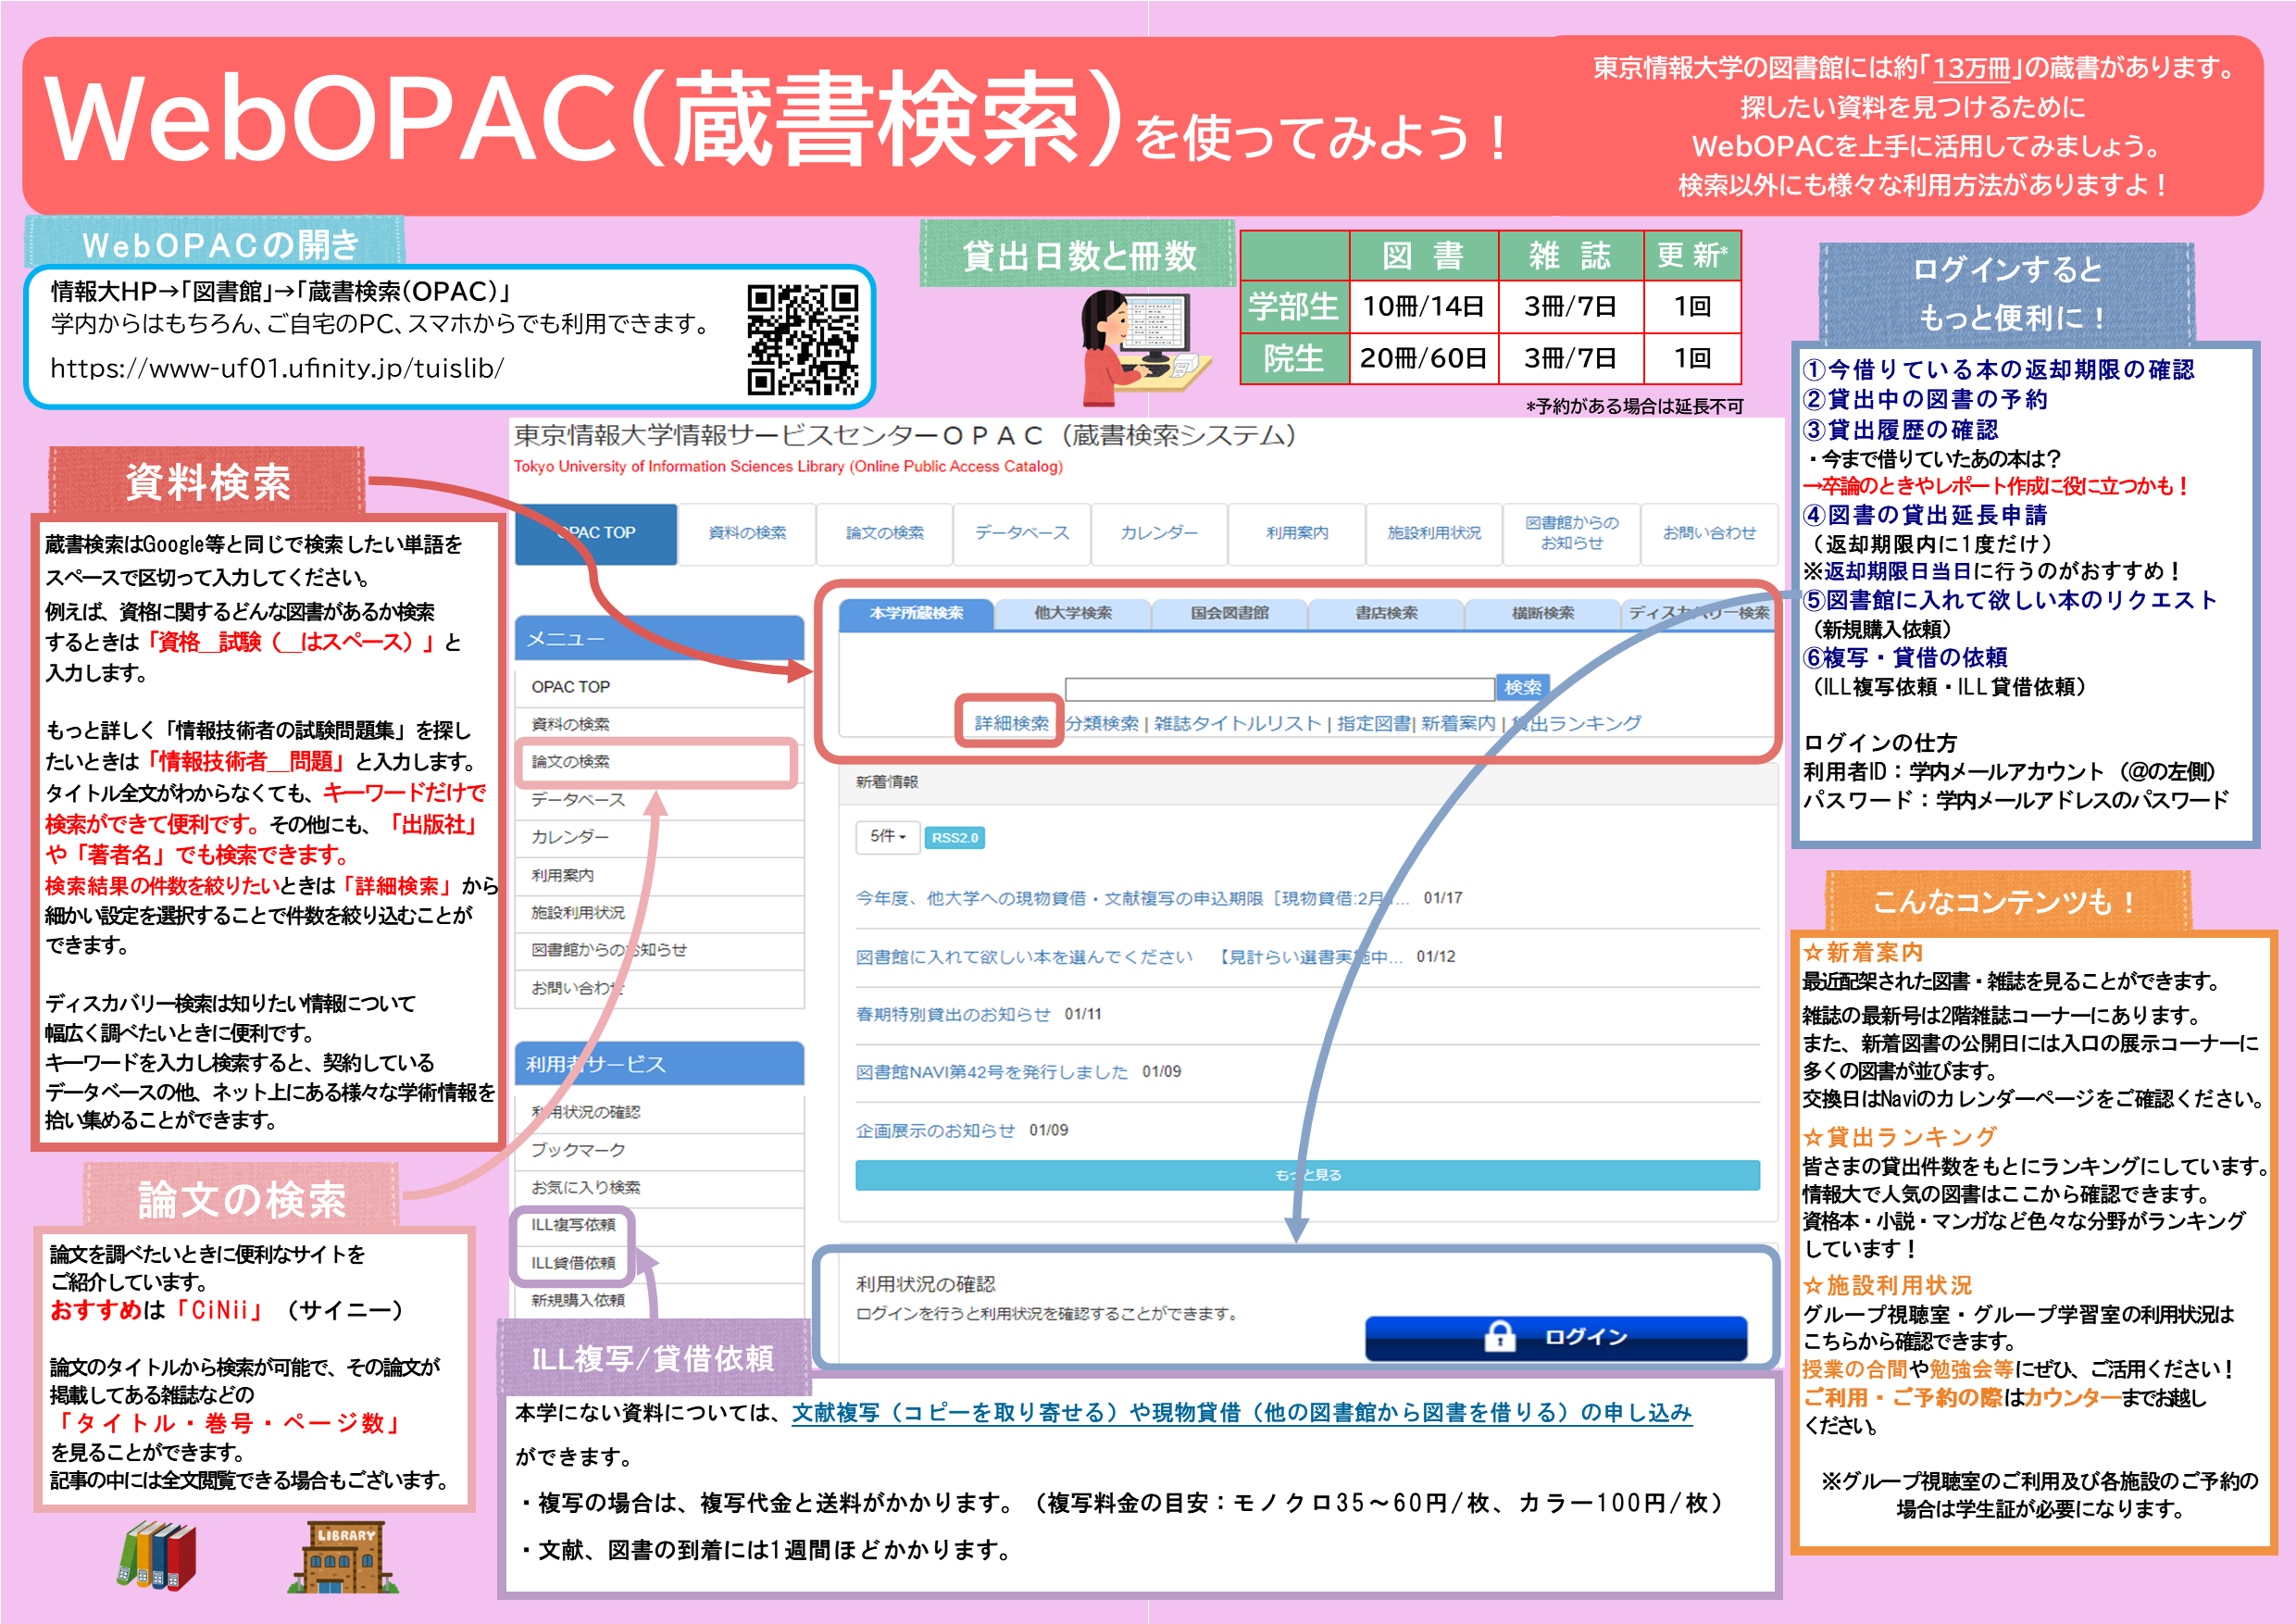This screenshot has height=1624, width=2296.
Task: Open the 5件 items-per-page dropdown
Action: coord(886,836)
